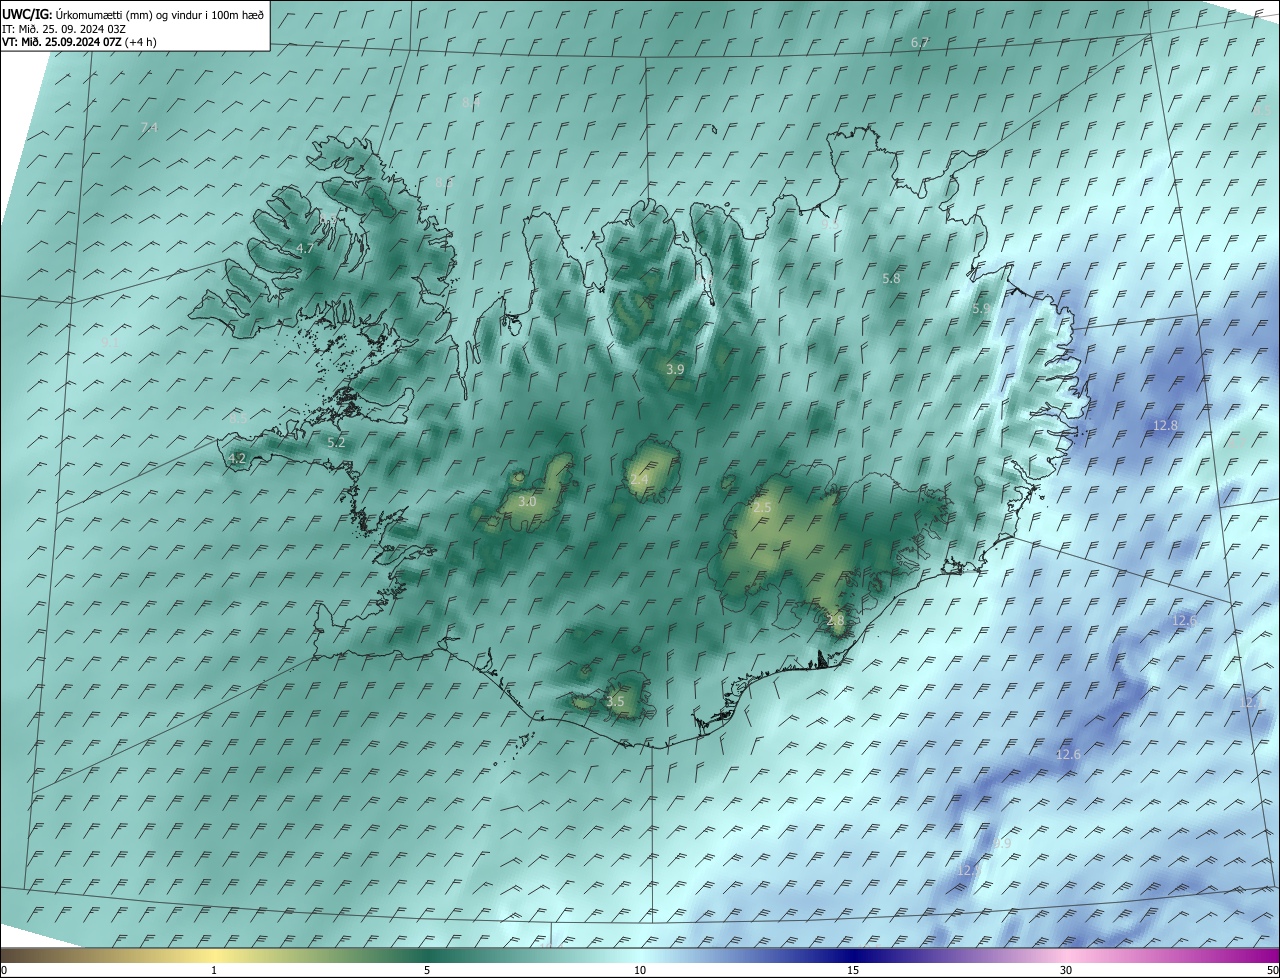Click the 15 tick on the color scale
Image resolution: width=1280 pixels, height=978 pixels.
pyautogui.click(x=853, y=970)
